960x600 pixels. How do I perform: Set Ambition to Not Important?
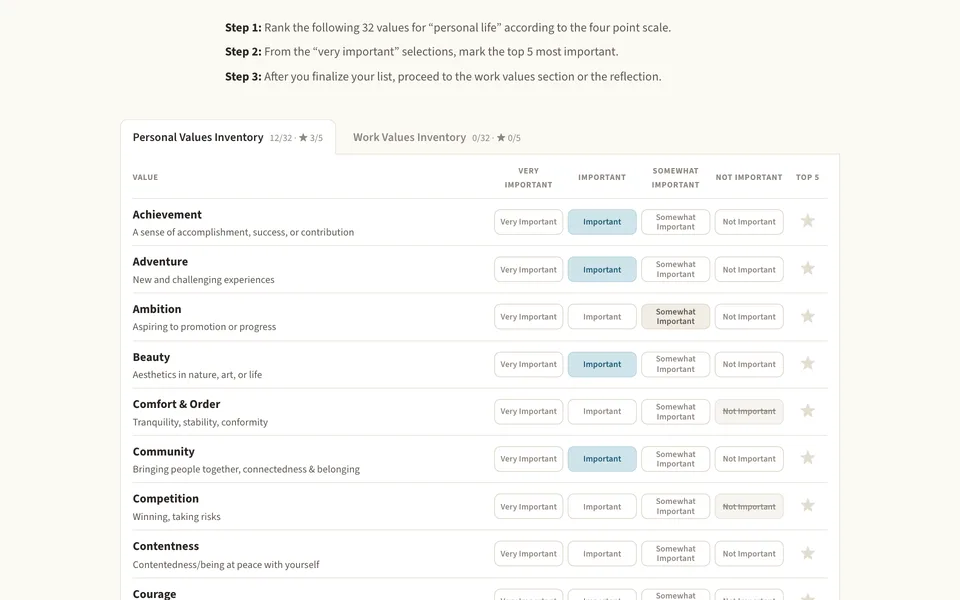point(749,317)
